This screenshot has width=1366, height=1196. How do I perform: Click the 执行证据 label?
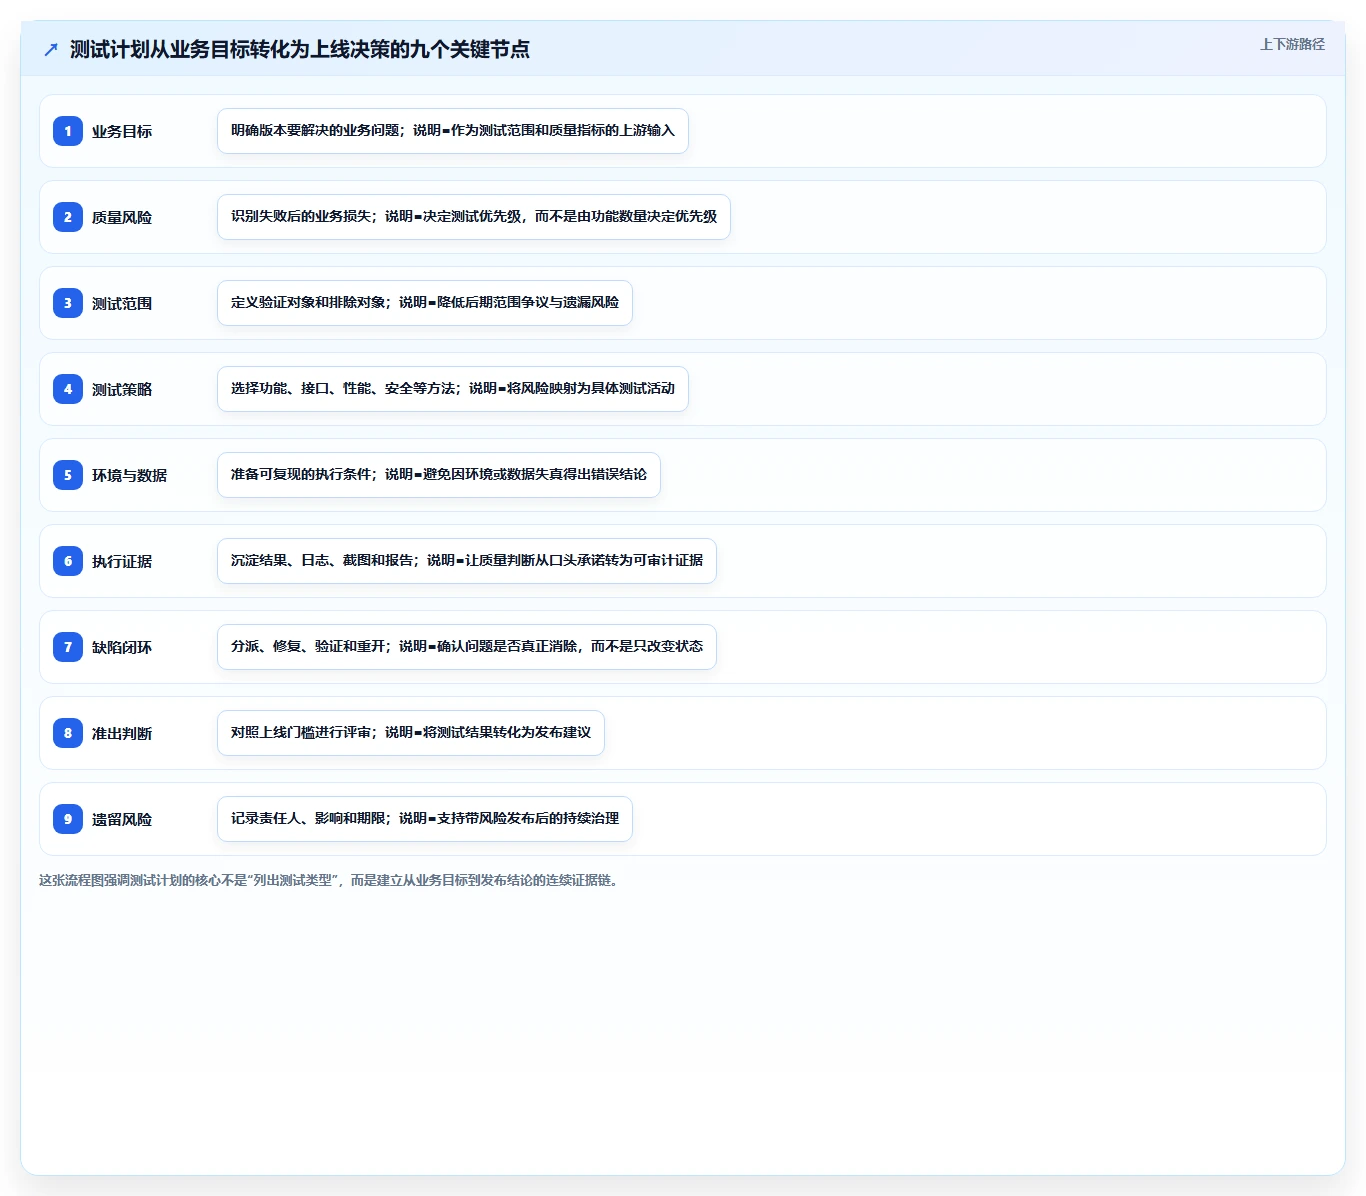click(122, 561)
